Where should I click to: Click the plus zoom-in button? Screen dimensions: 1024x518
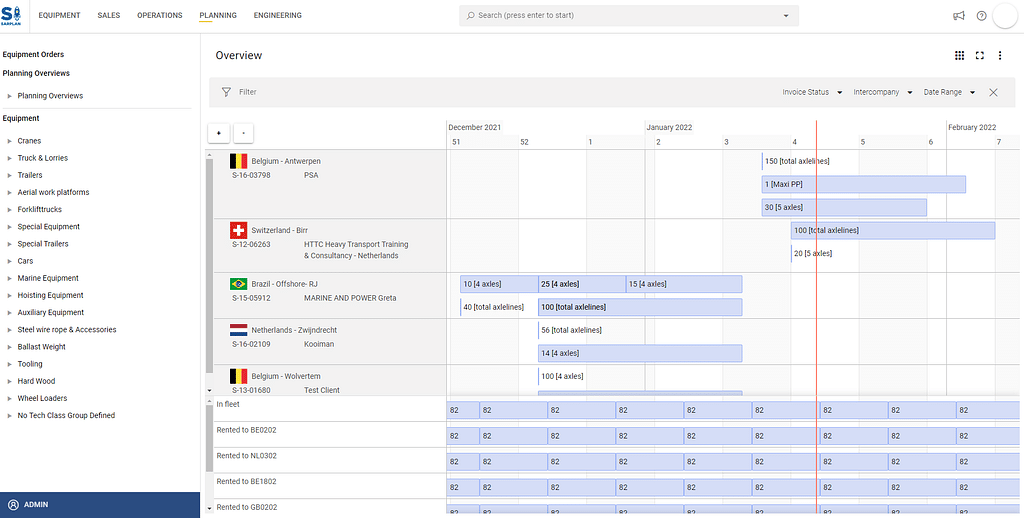pos(218,133)
